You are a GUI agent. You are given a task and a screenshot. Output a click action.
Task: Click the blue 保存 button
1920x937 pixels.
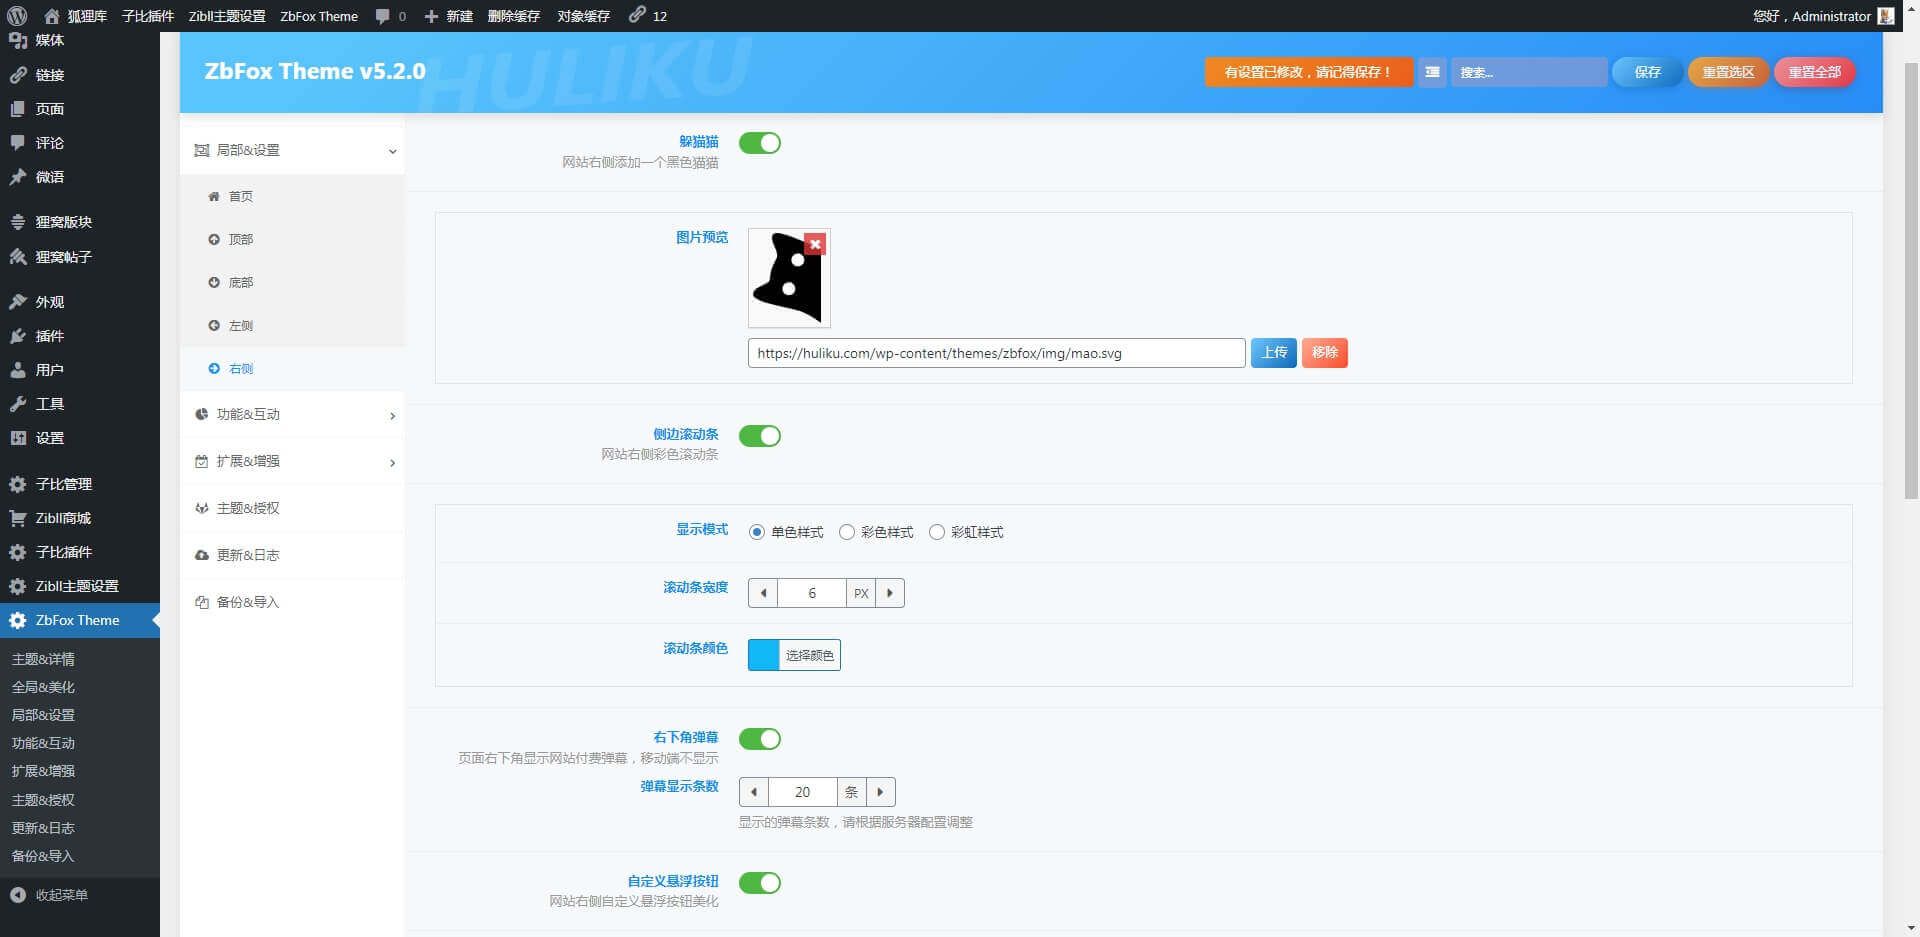point(1646,72)
